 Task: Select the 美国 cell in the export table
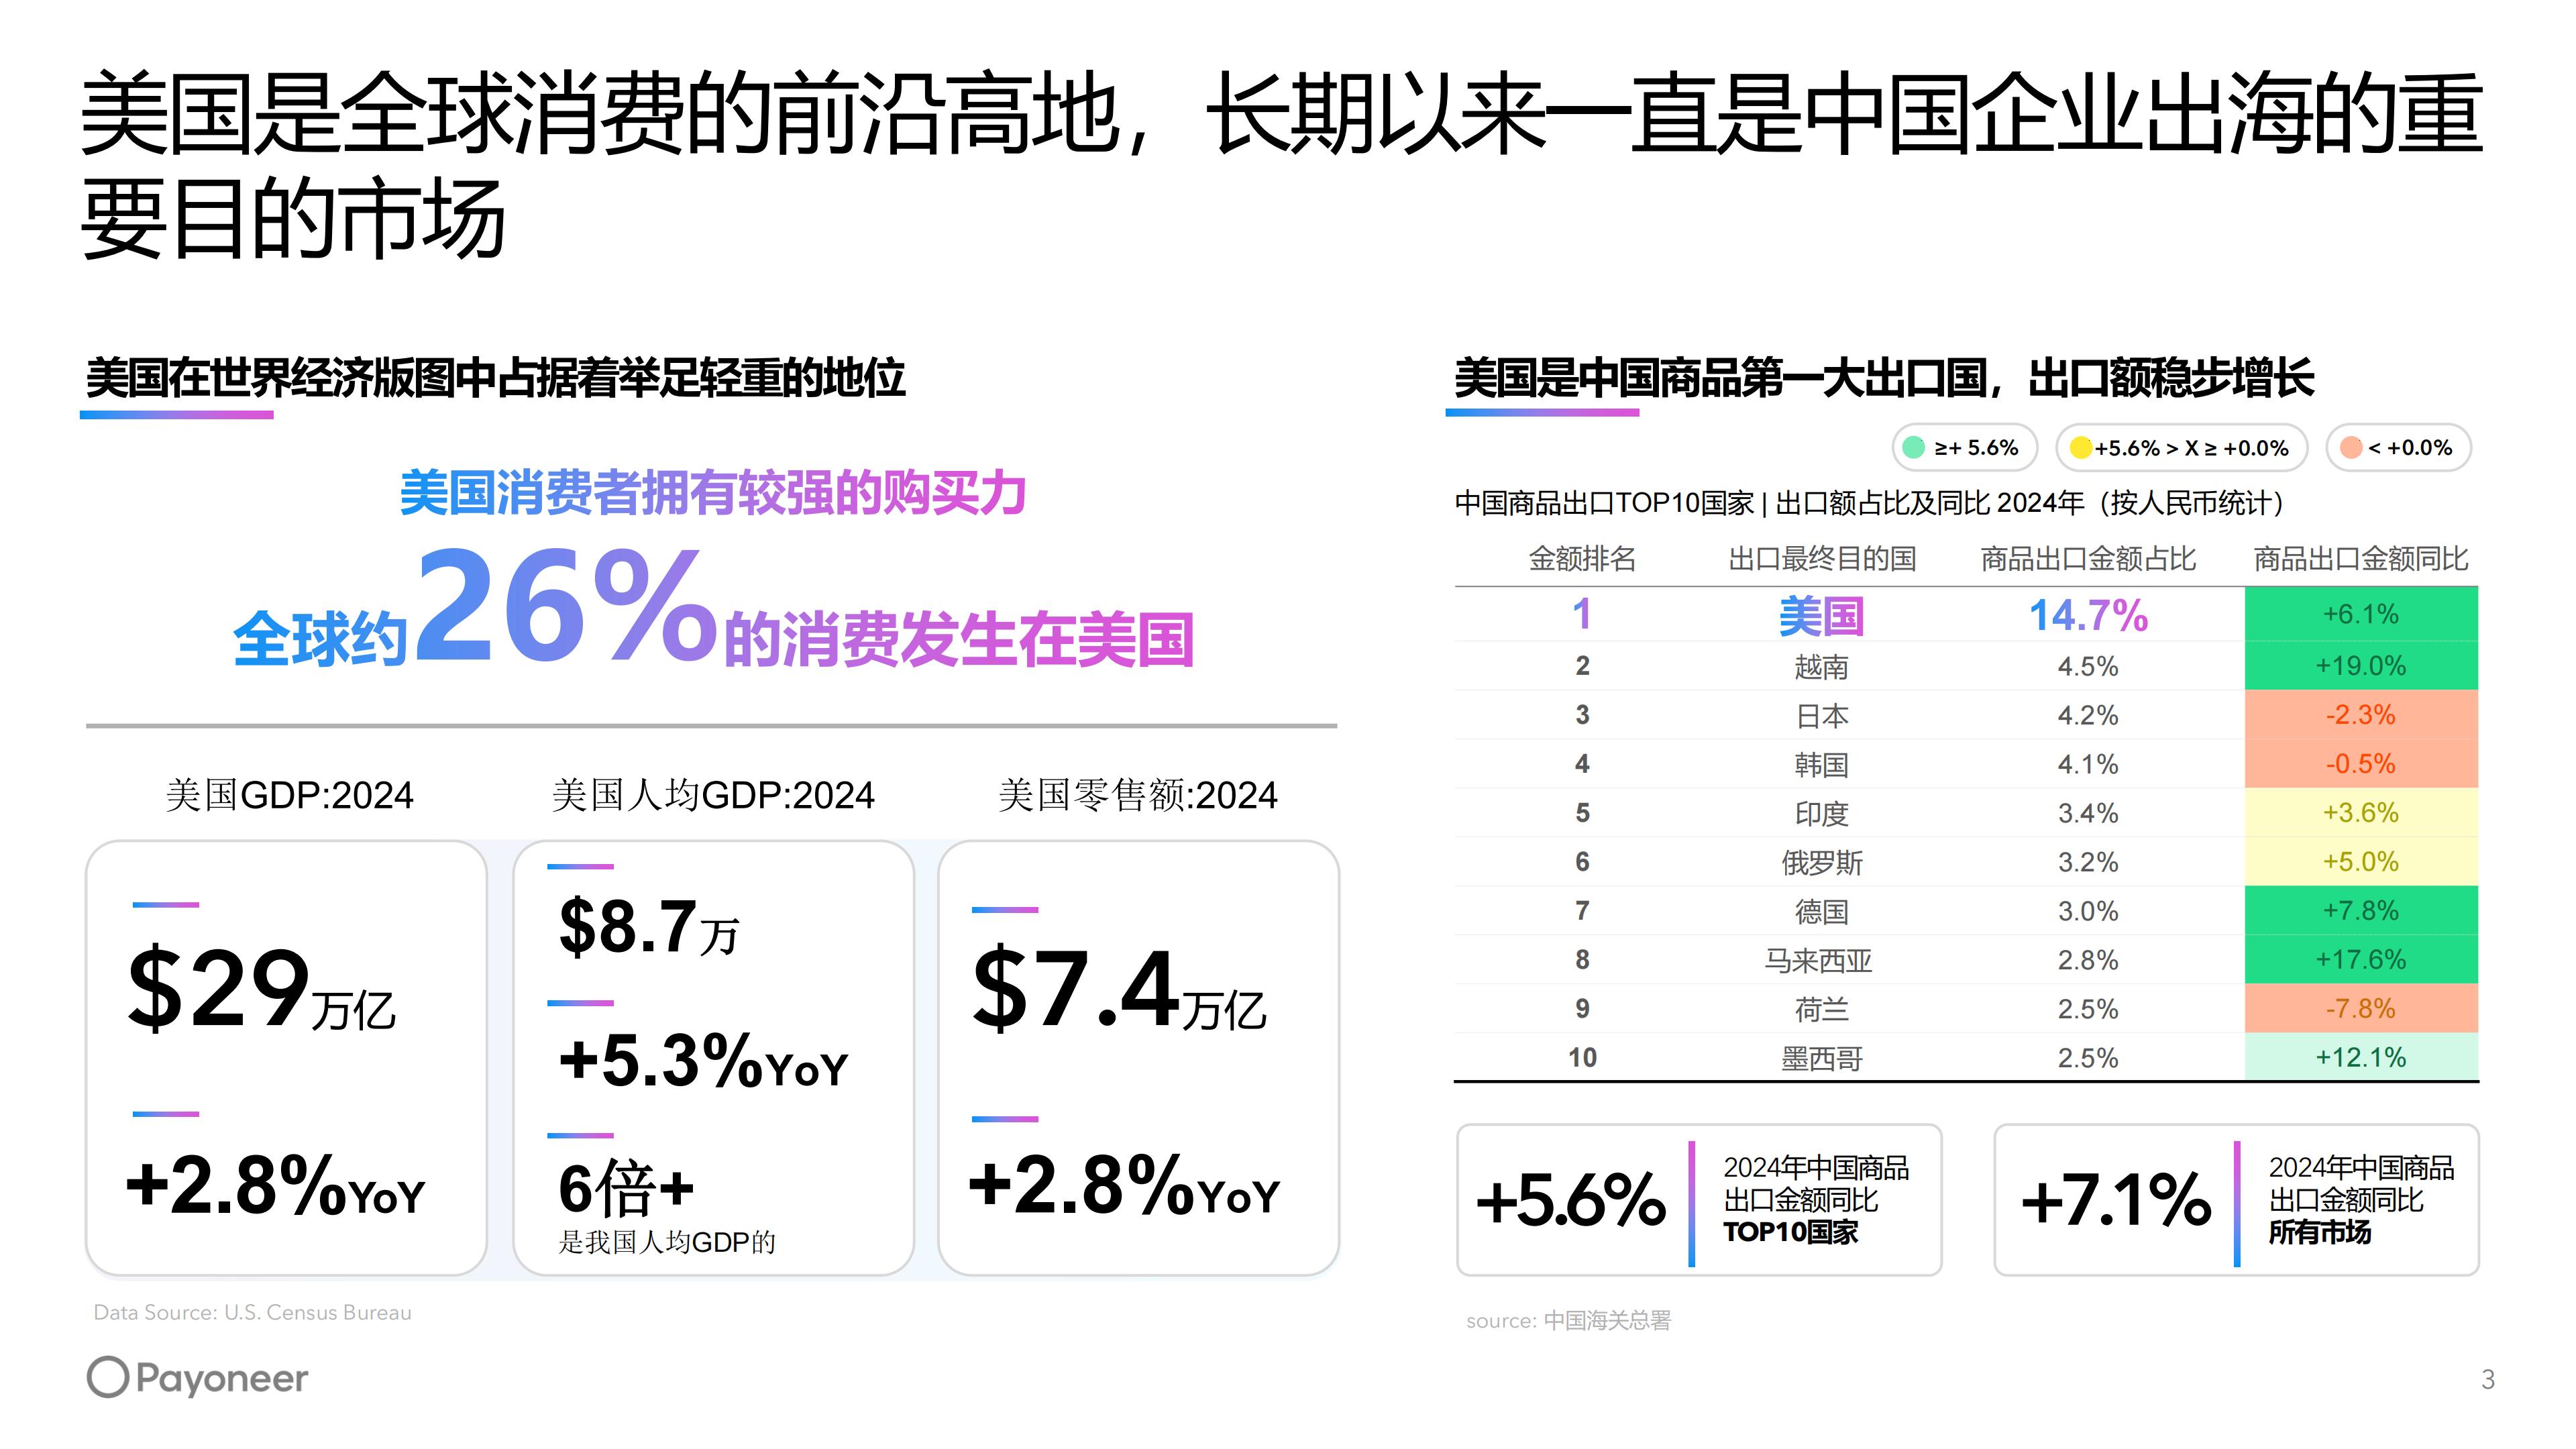pos(1821,615)
